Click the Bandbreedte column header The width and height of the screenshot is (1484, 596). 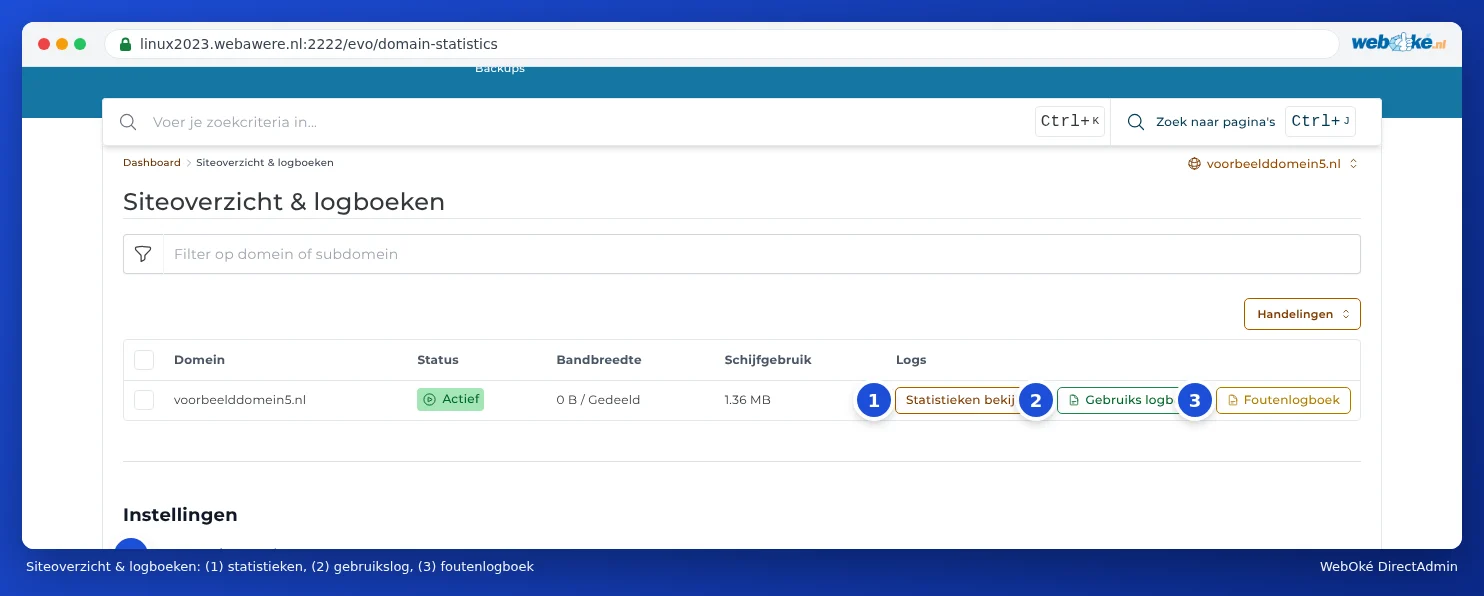(x=599, y=360)
